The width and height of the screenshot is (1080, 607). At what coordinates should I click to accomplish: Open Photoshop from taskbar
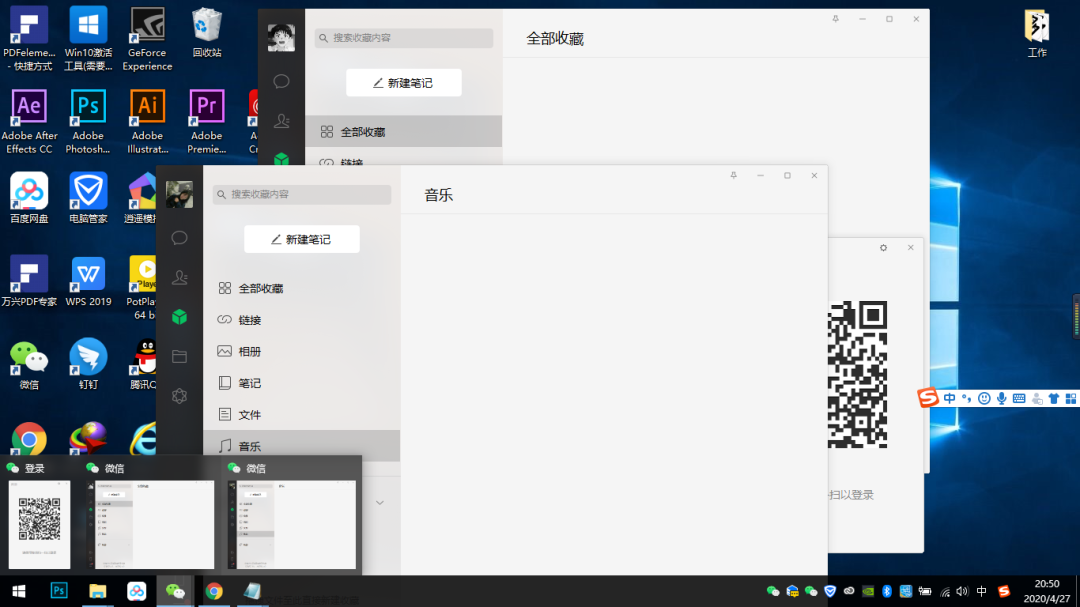59,591
